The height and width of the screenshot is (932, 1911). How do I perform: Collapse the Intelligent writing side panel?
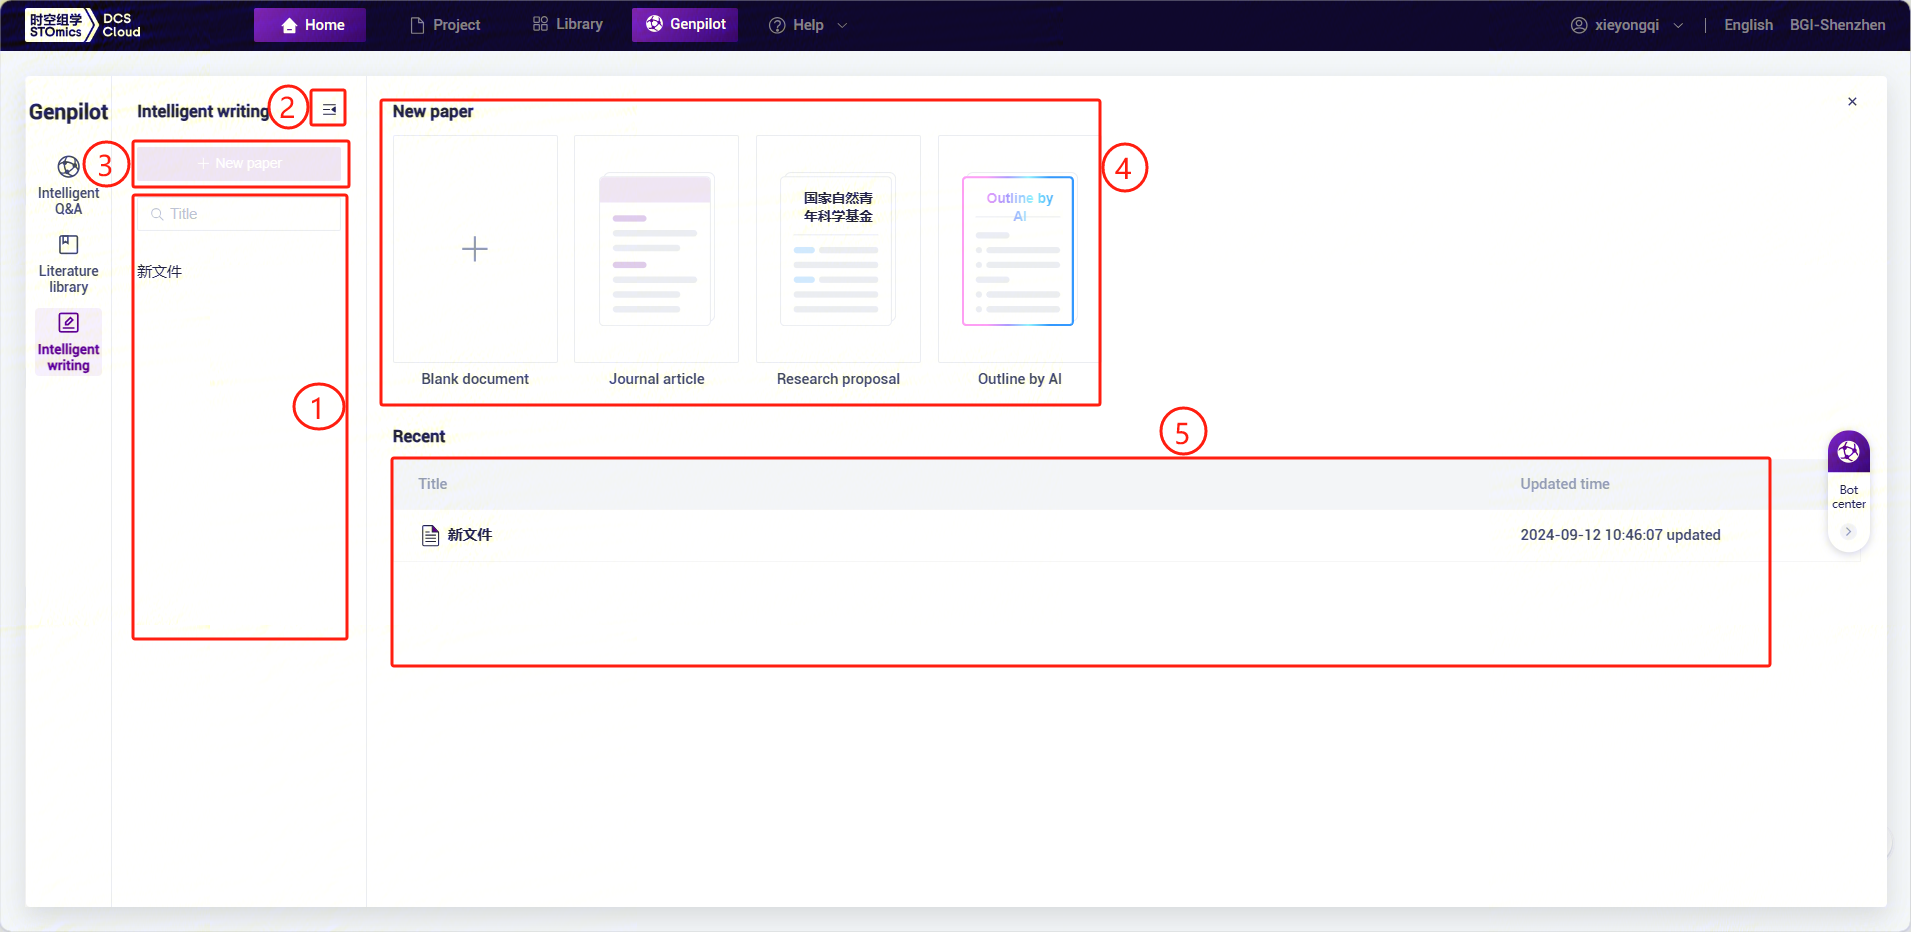click(329, 110)
